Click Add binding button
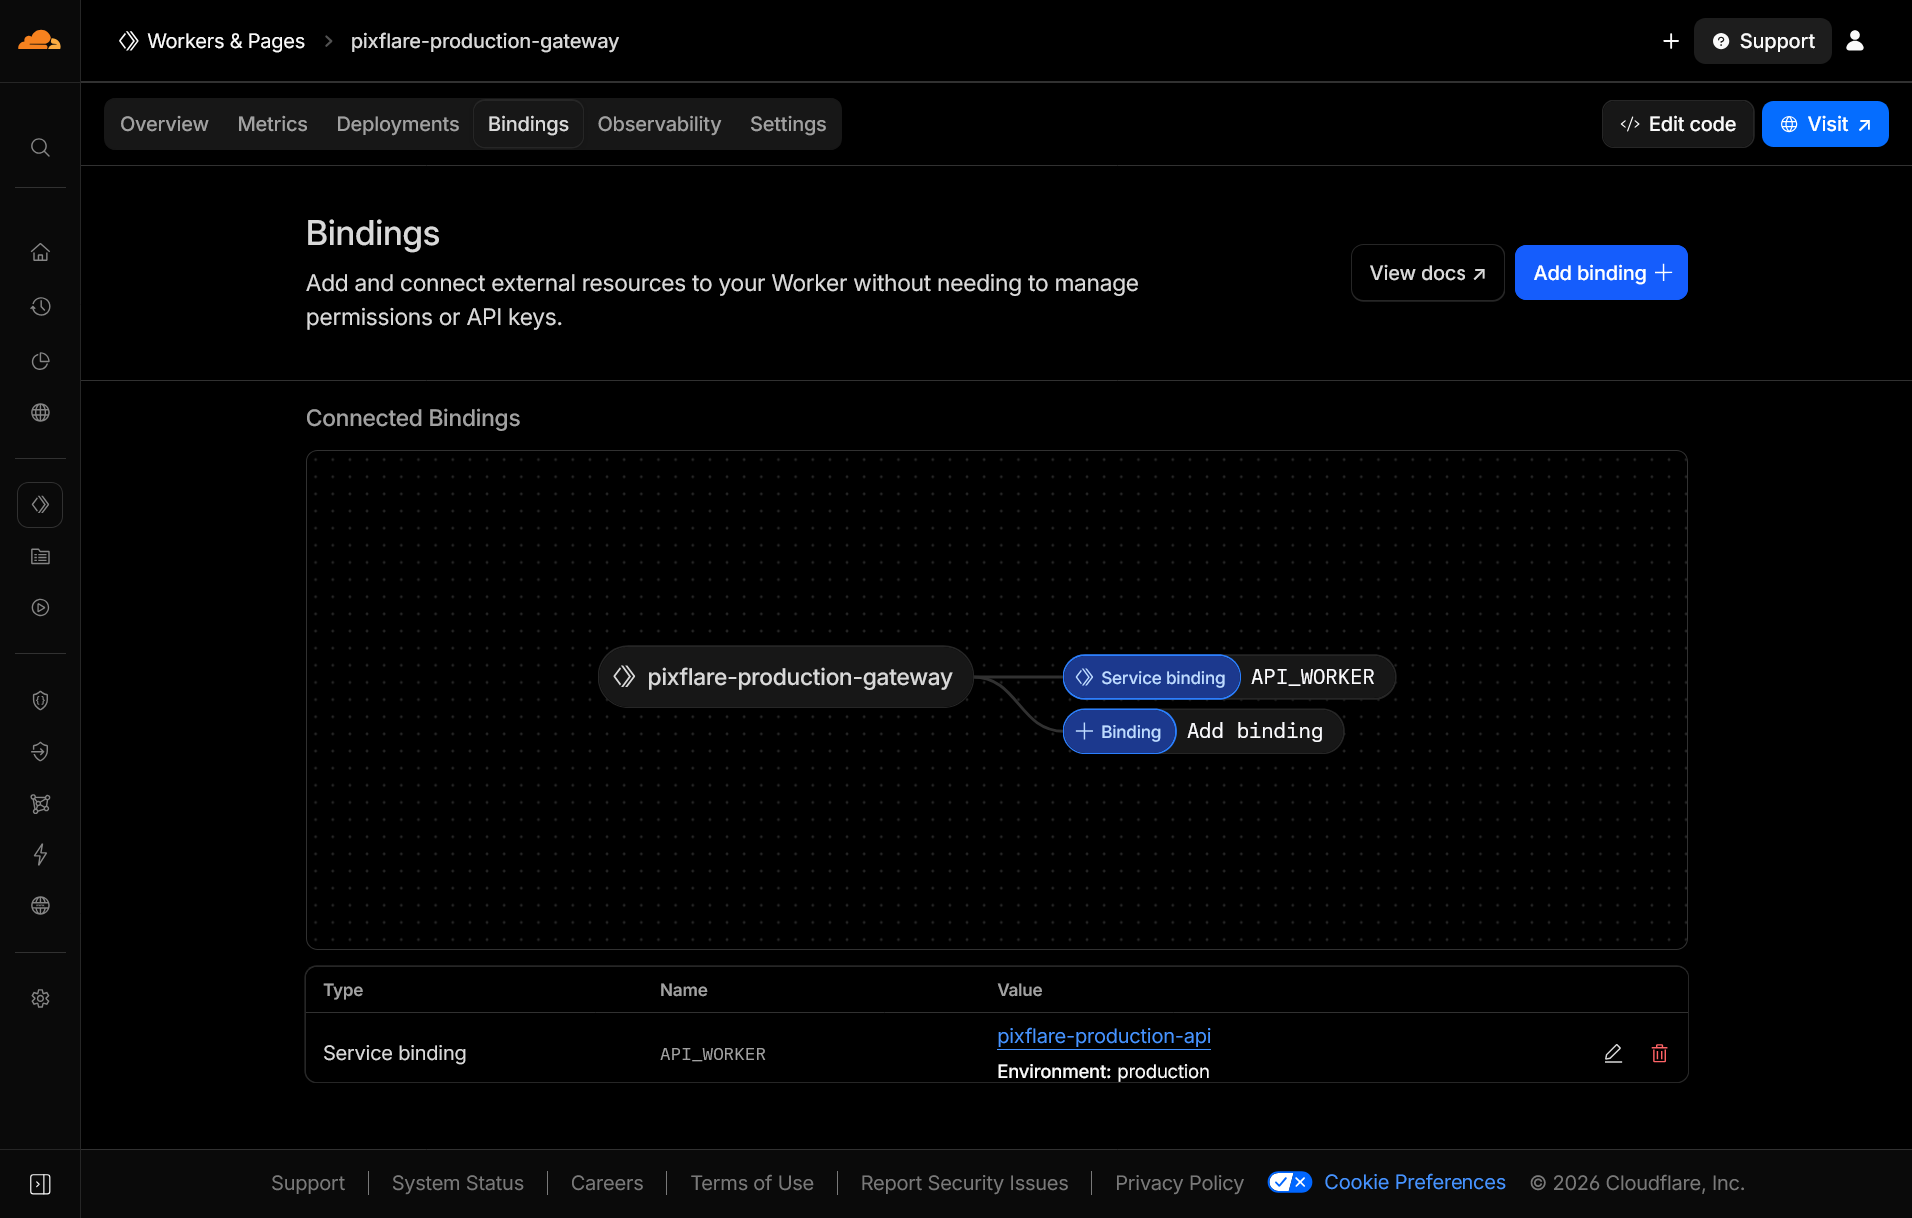Viewport: 1912px width, 1218px height. coord(1599,272)
